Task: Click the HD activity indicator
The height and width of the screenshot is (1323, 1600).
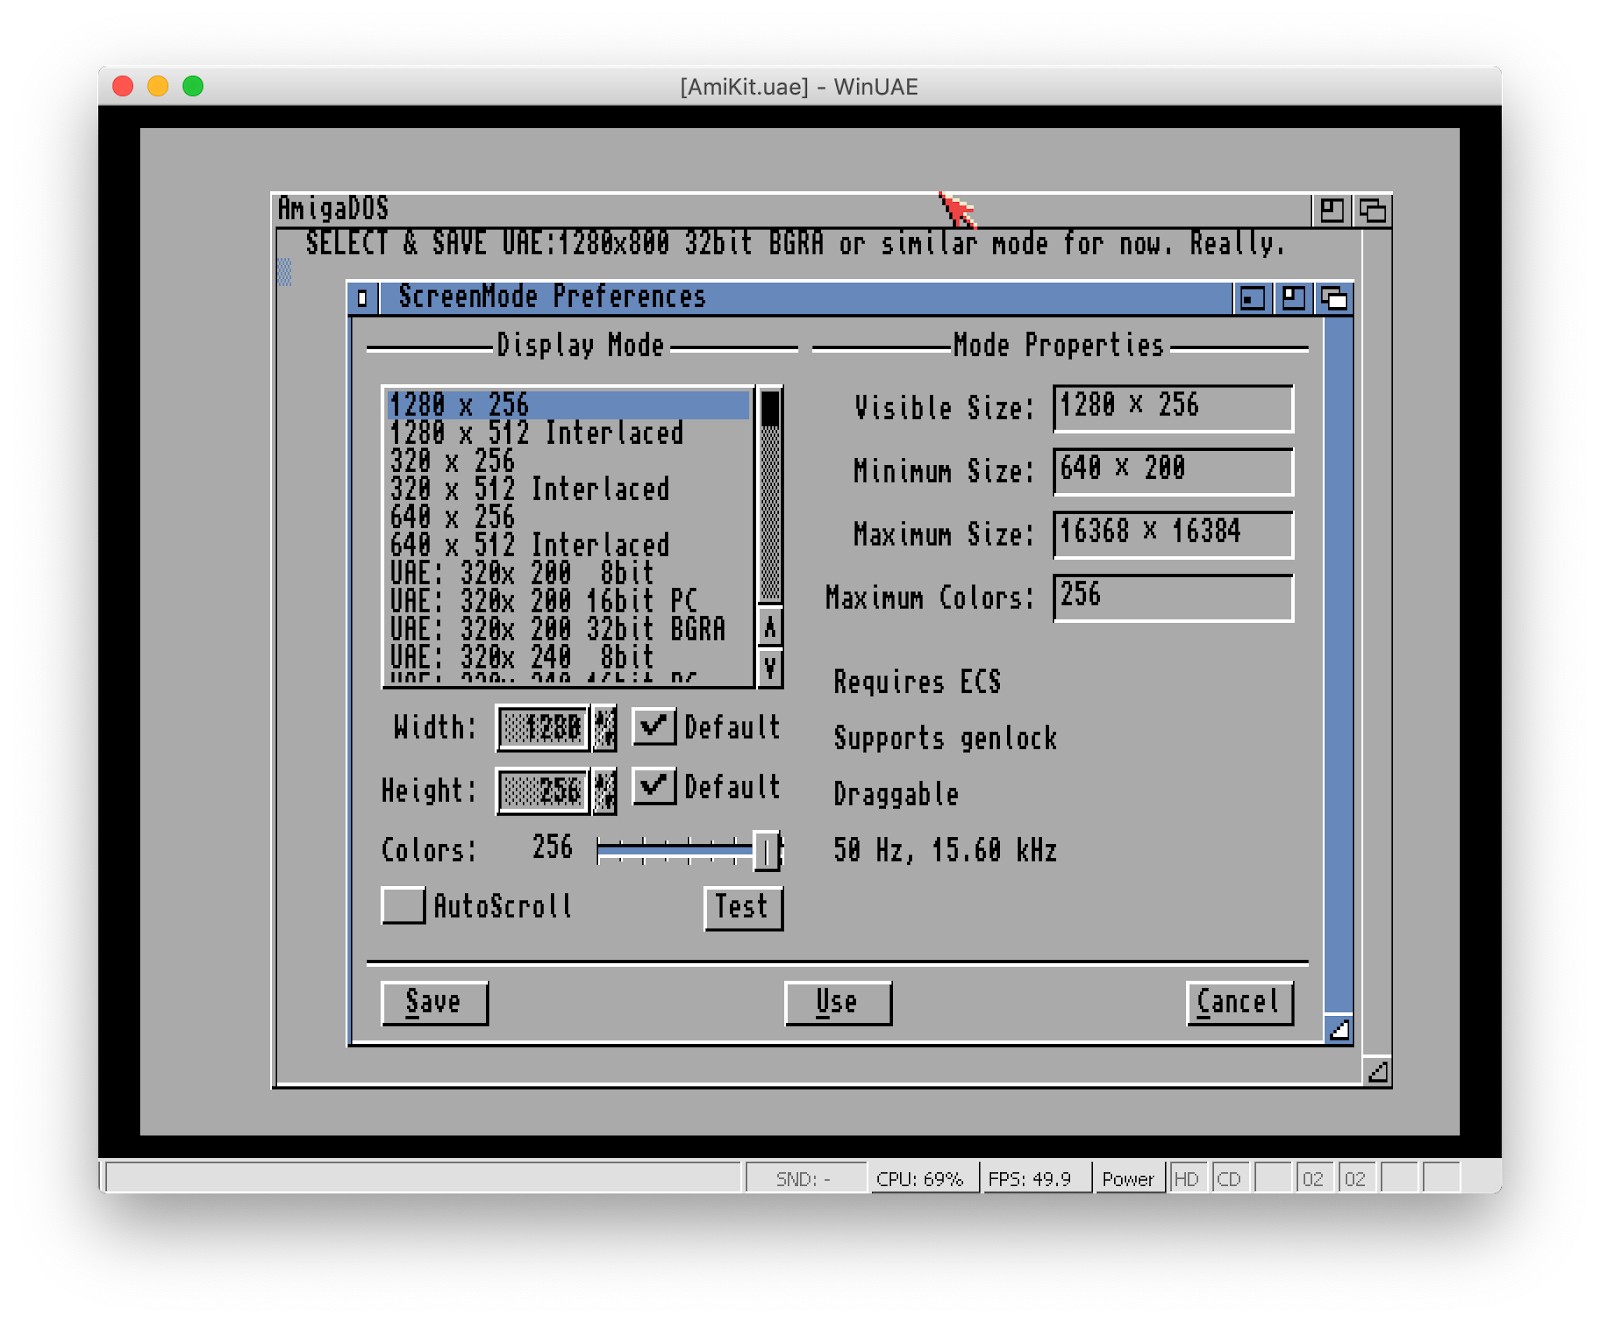Action: coord(1186,1178)
